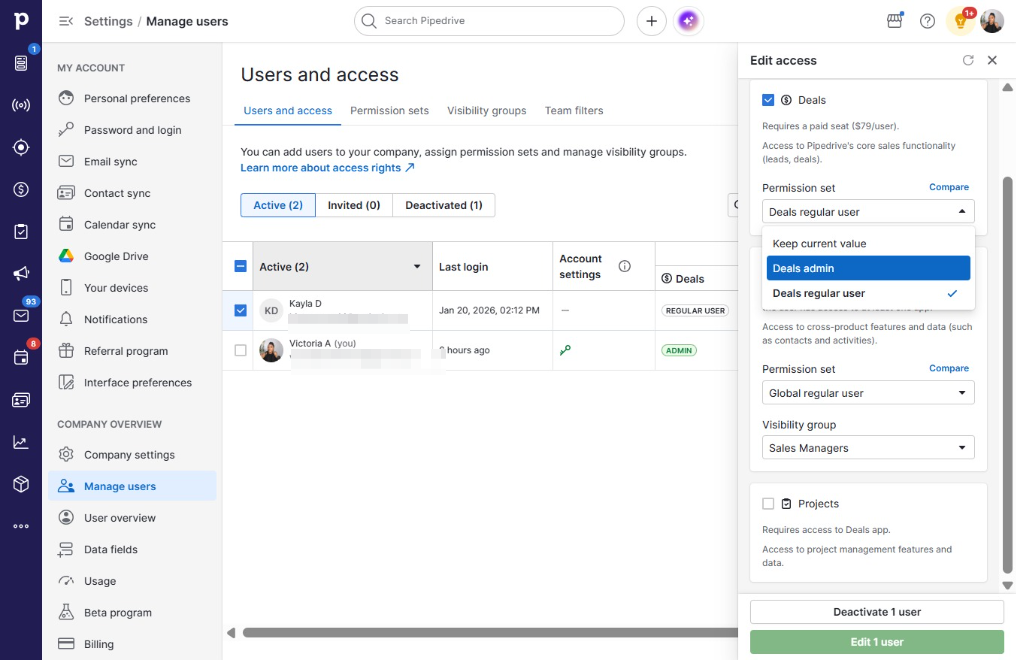Open the user profile avatar menu
This screenshot has height=660, width=1016.
pos(991,21)
